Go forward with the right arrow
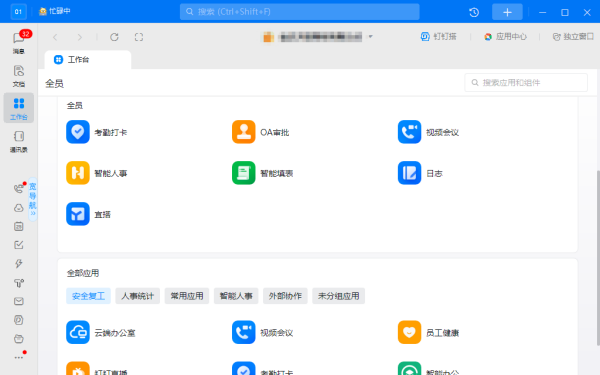 point(80,37)
